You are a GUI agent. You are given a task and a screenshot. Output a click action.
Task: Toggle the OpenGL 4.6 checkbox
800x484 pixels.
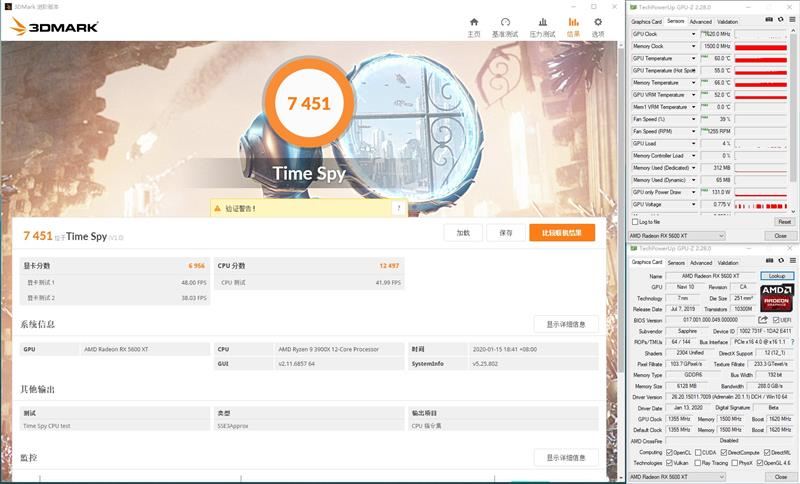click(x=760, y=463)
